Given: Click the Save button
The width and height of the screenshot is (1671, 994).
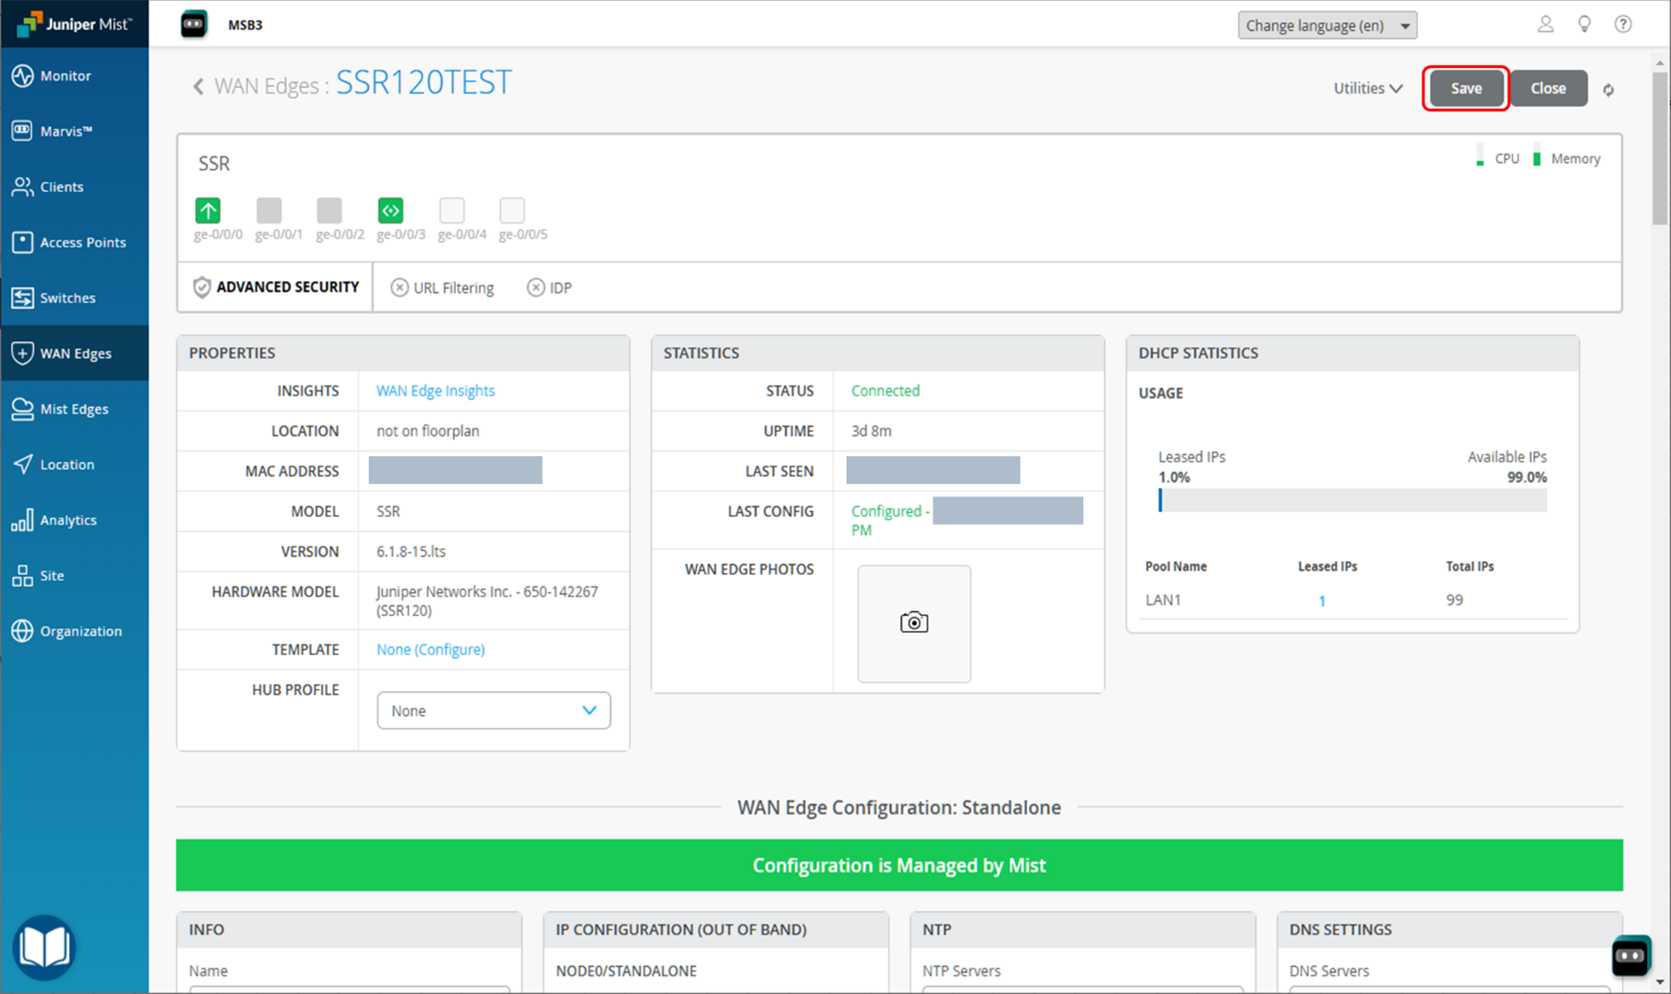Looking at the screenshot, I should [x=1466, y=88].
